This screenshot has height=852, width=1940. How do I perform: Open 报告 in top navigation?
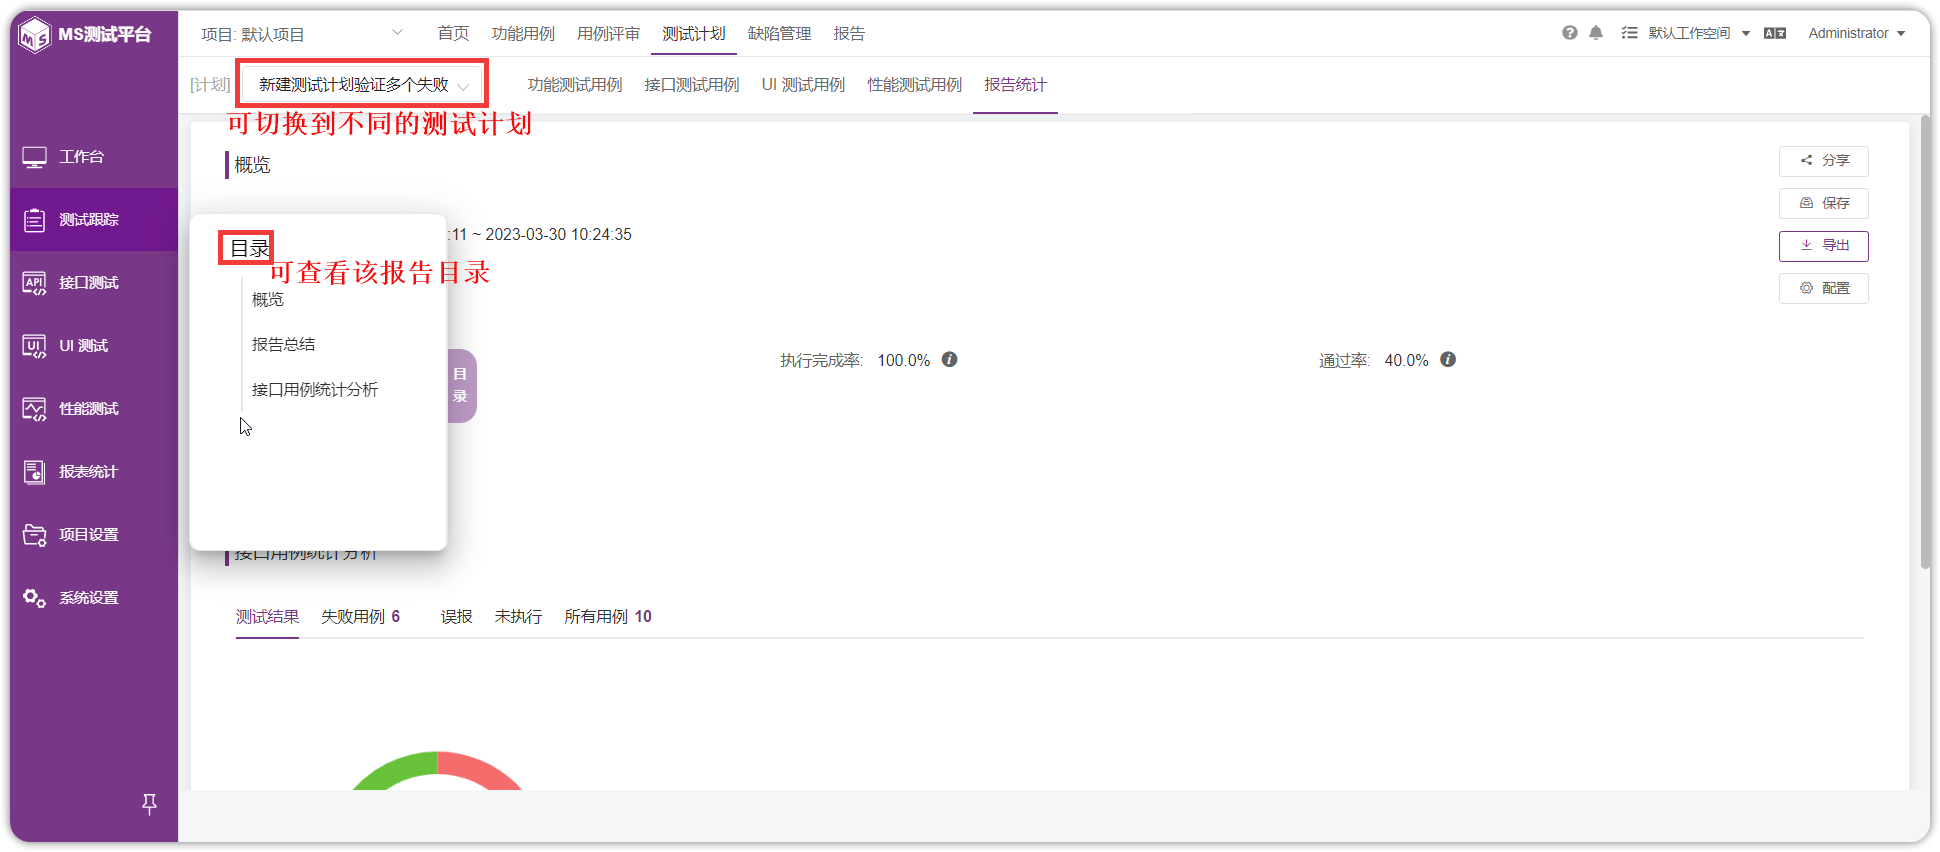pos(849,33)
